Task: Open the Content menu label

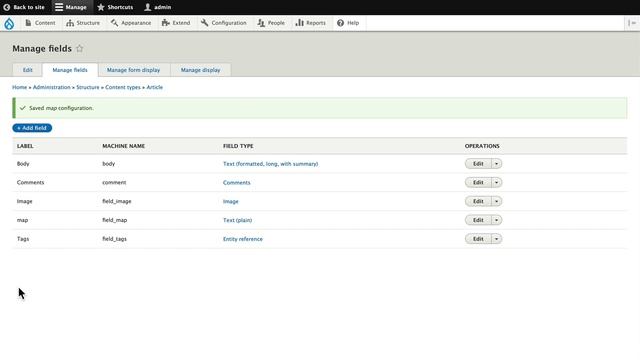Action: tap(45, 23)
